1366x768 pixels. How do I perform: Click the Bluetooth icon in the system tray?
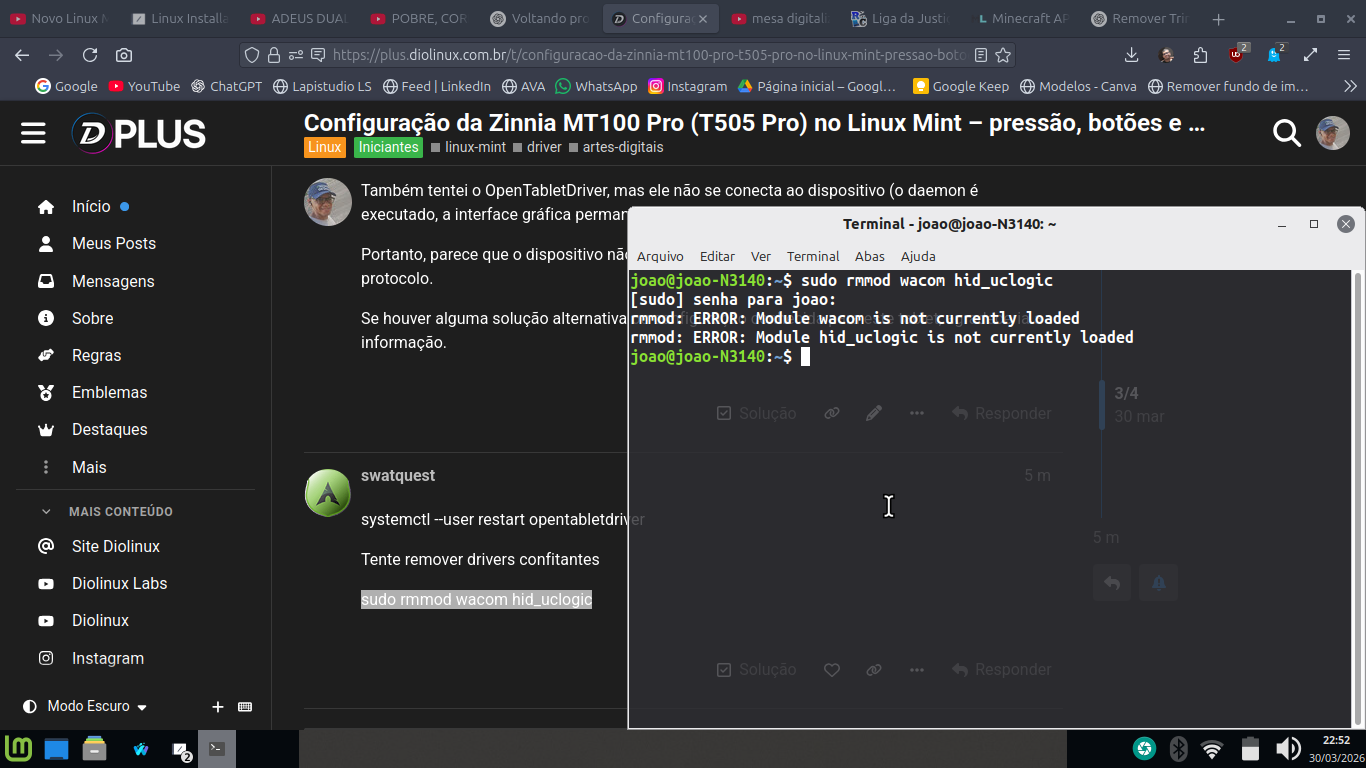[x=1178, y=748]
